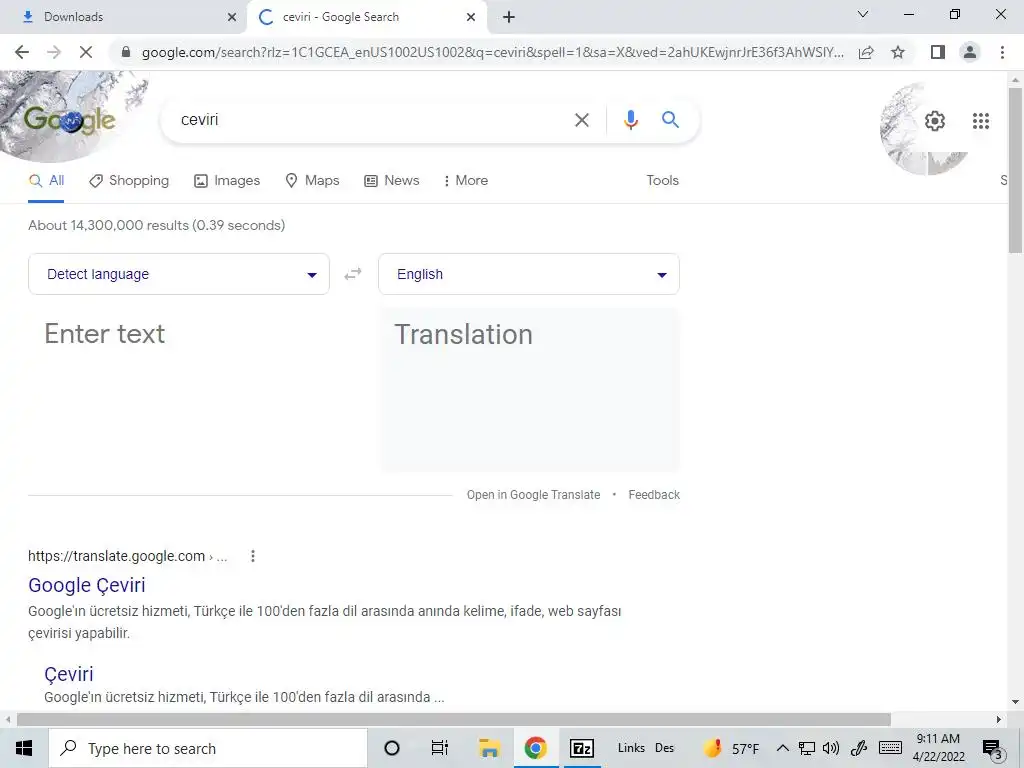
Task: Open a new browser tab
Action: (509, 17)
